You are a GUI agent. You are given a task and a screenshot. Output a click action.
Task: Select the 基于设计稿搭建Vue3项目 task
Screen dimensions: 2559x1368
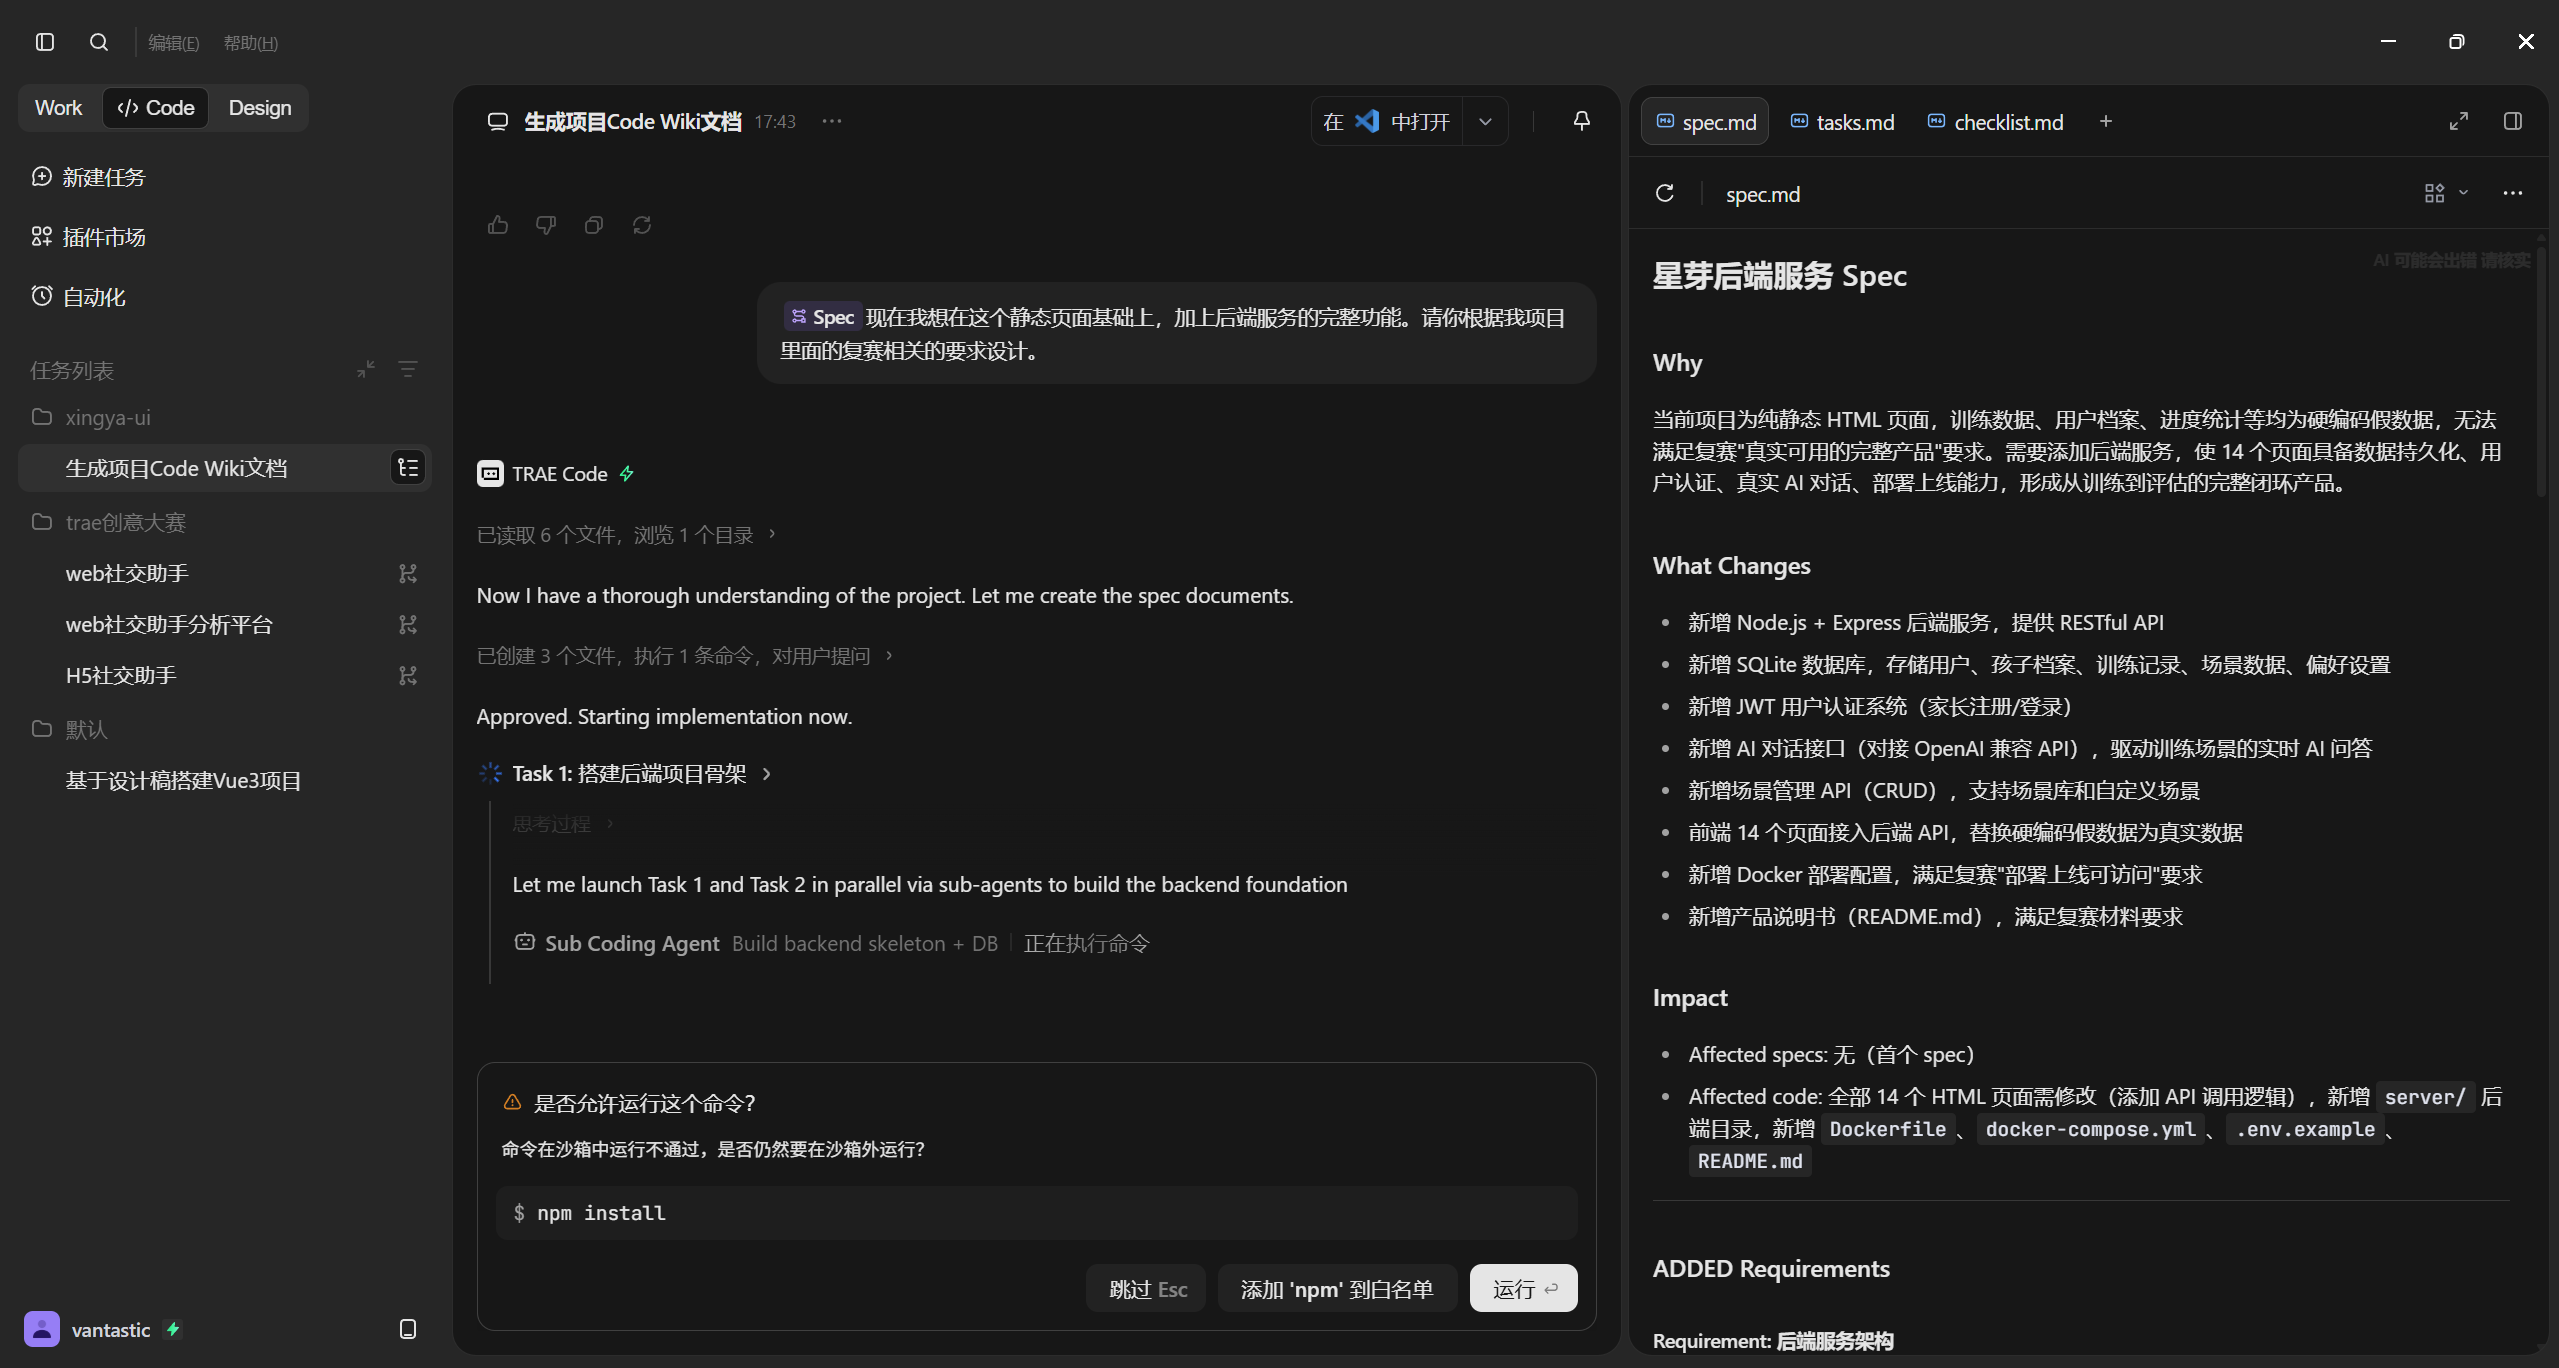pyautogui.click(x=183, y=780)
